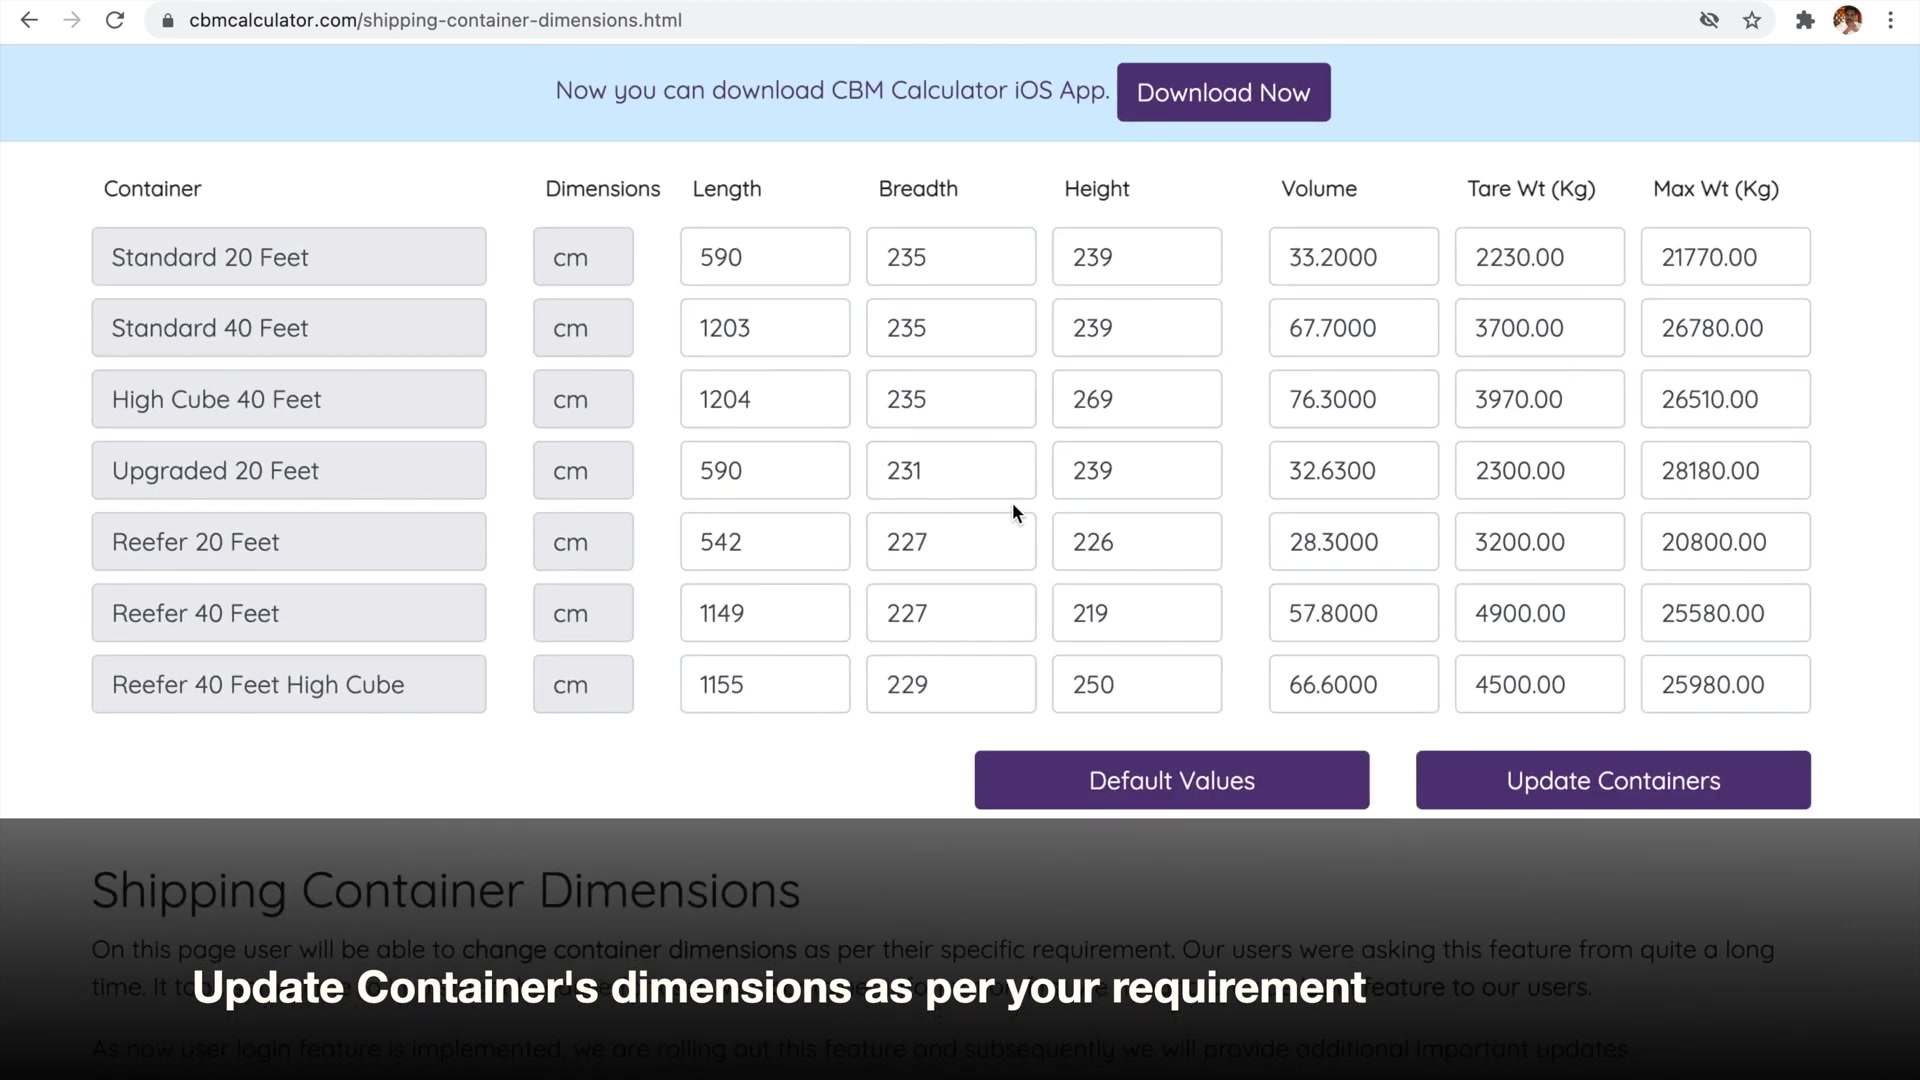Click the cm unit field for Reefer 20 Feet
Image resolution: width=1920 pixels, height=1080 pixels.
click(x=583, y=541)
